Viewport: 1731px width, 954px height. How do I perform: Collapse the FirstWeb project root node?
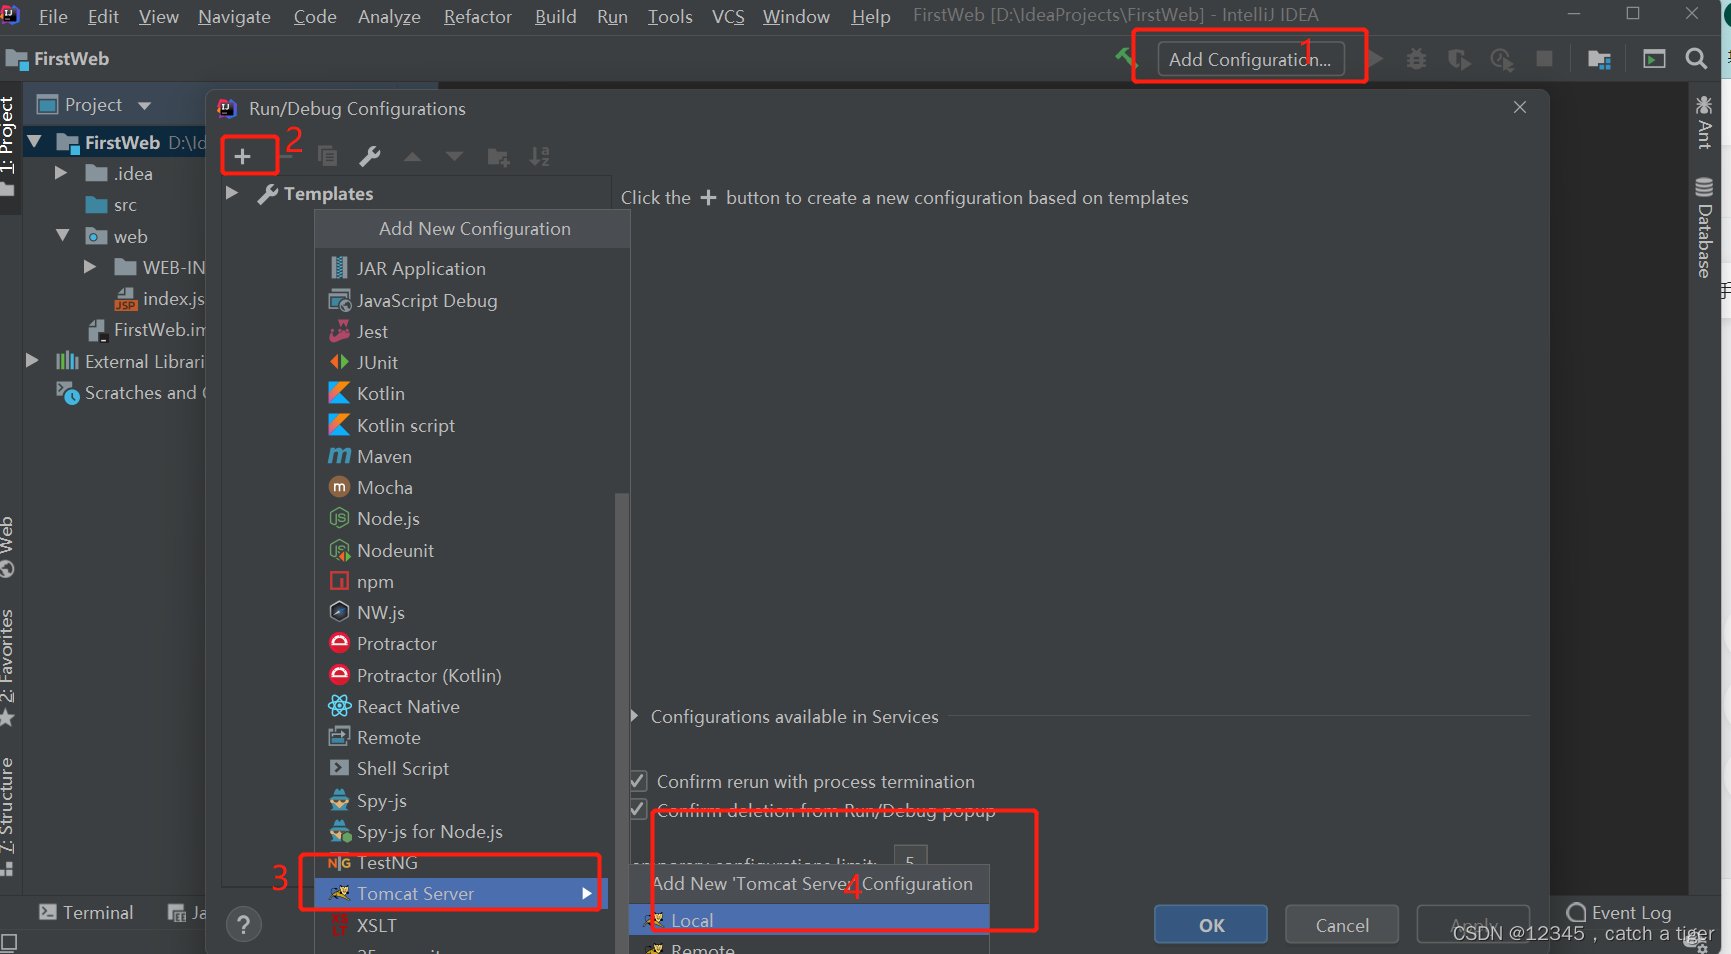(x=35, y=142)
